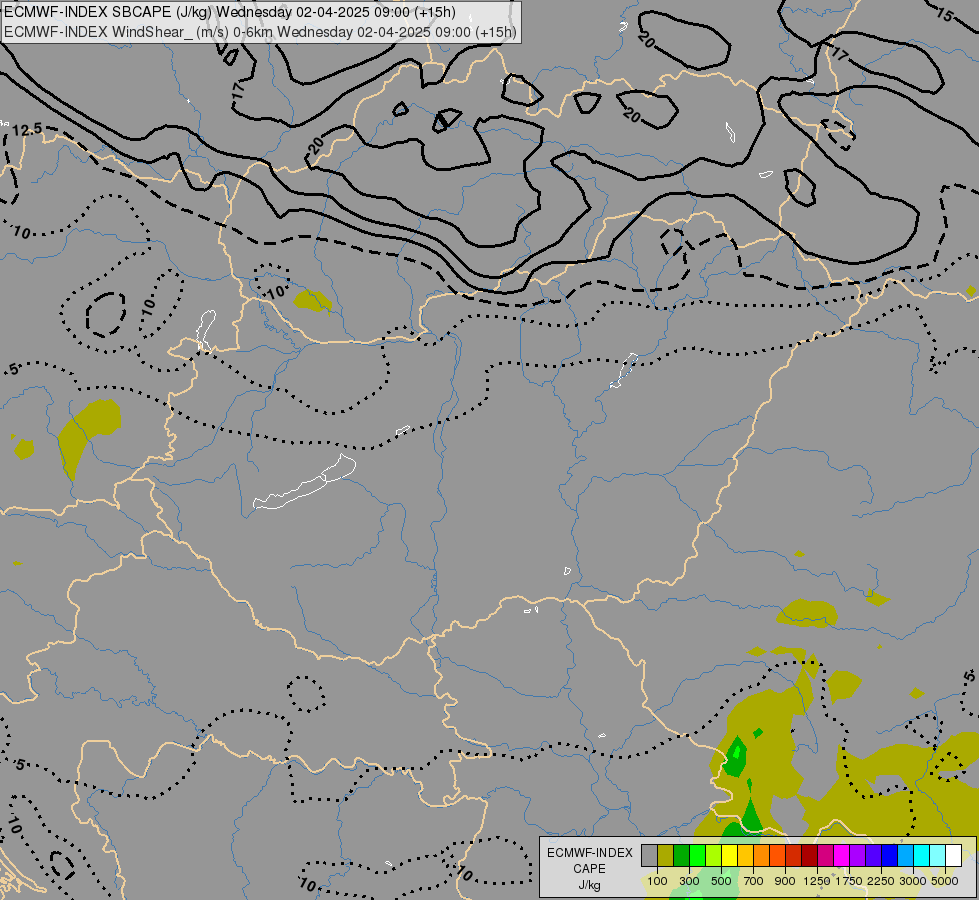Click the dark red swatch in the legend

click(809, 856)
